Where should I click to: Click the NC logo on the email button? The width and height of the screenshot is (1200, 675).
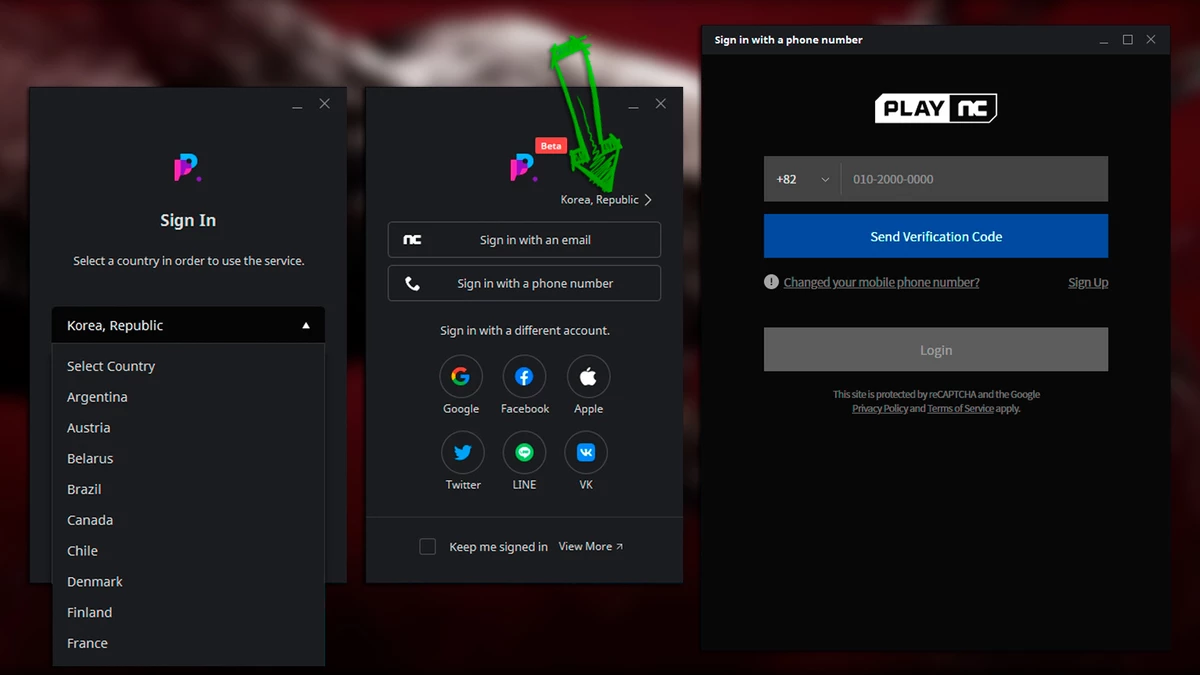(410, 239)
